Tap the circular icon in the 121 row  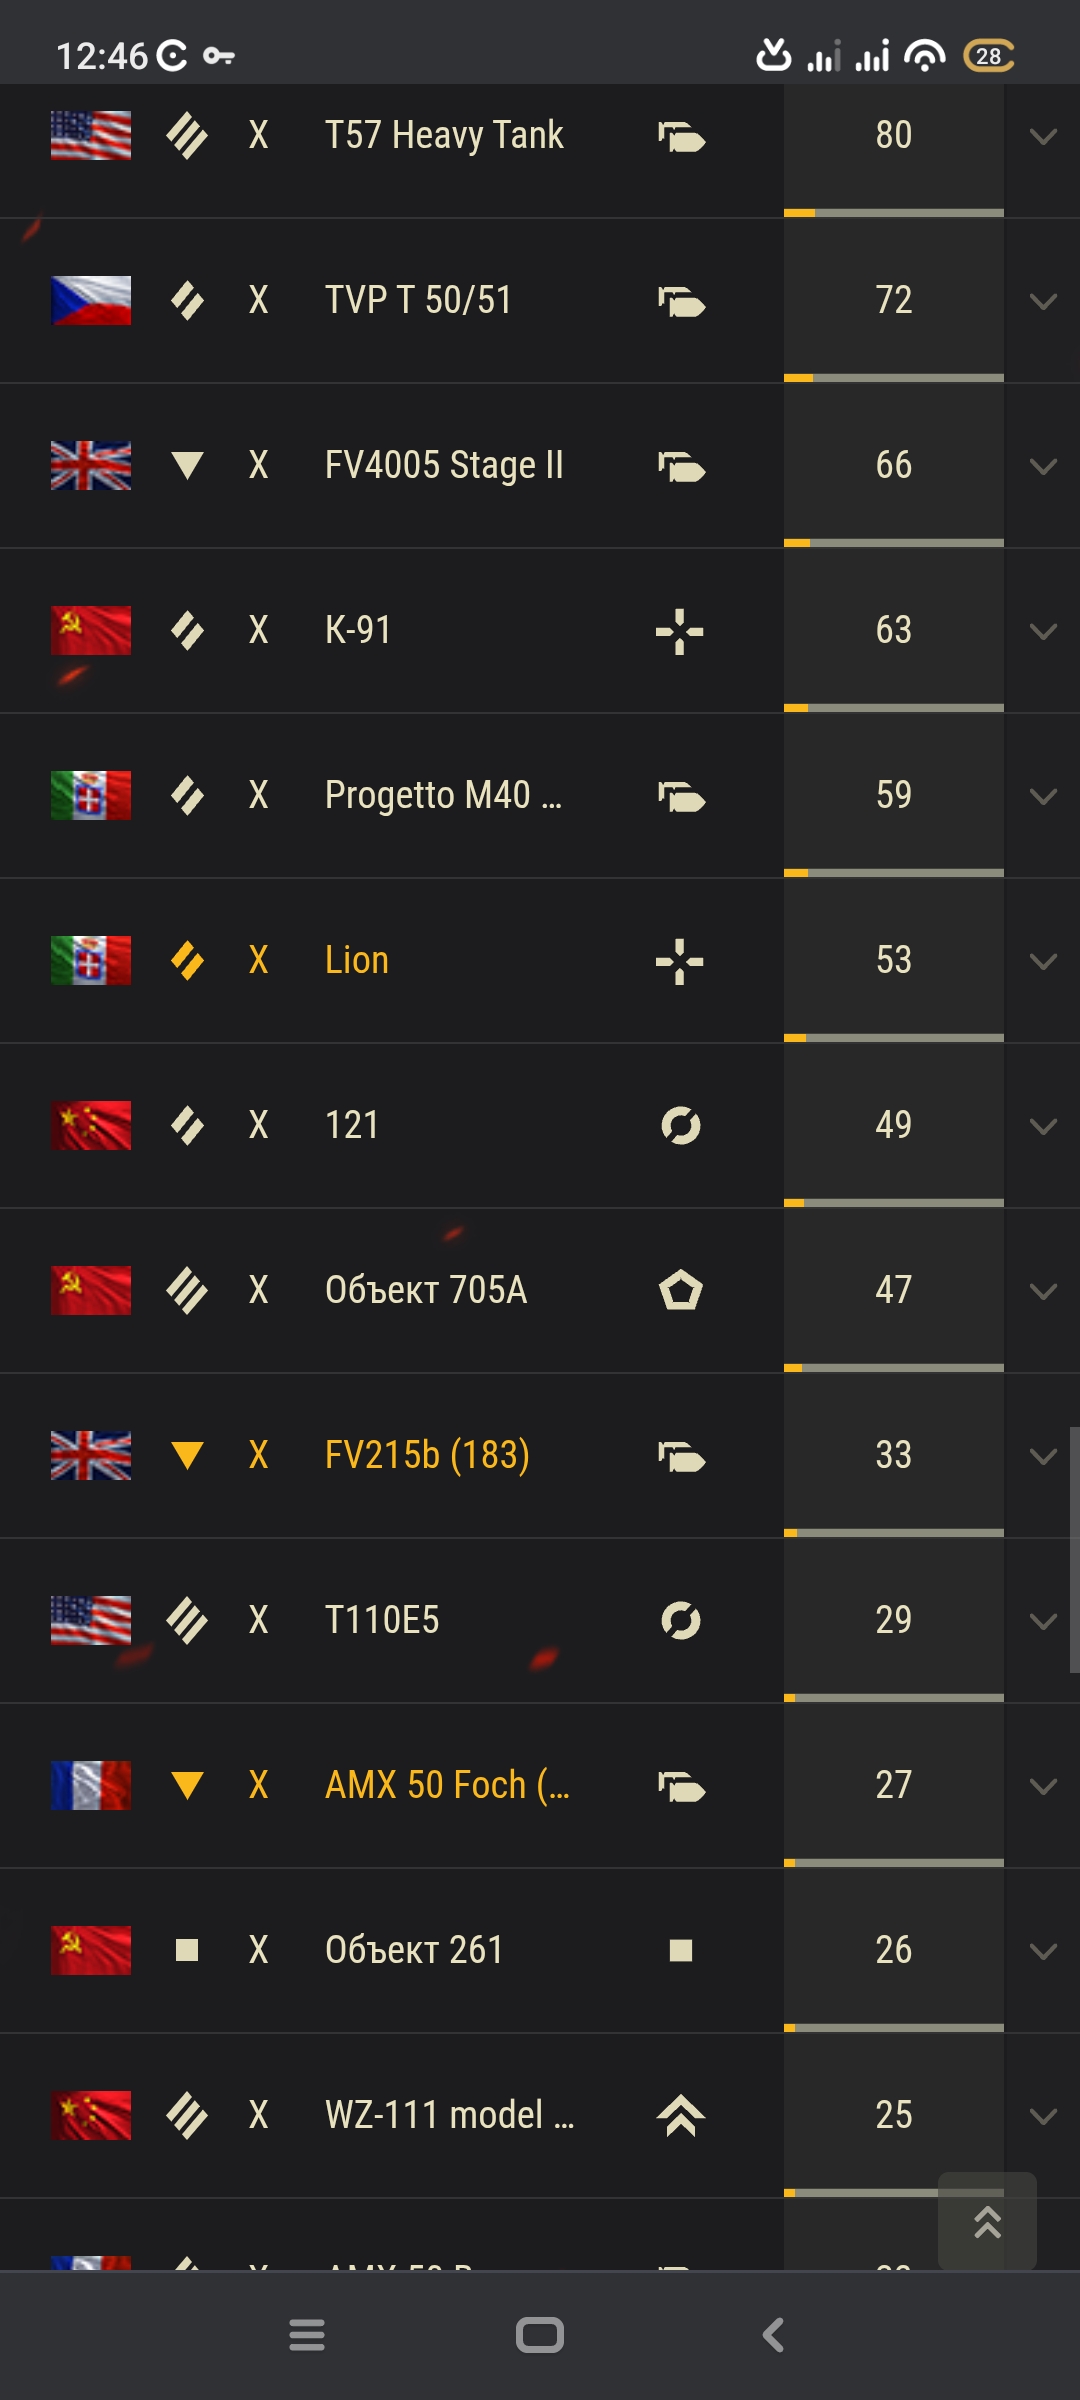(x=681, y=1125)
